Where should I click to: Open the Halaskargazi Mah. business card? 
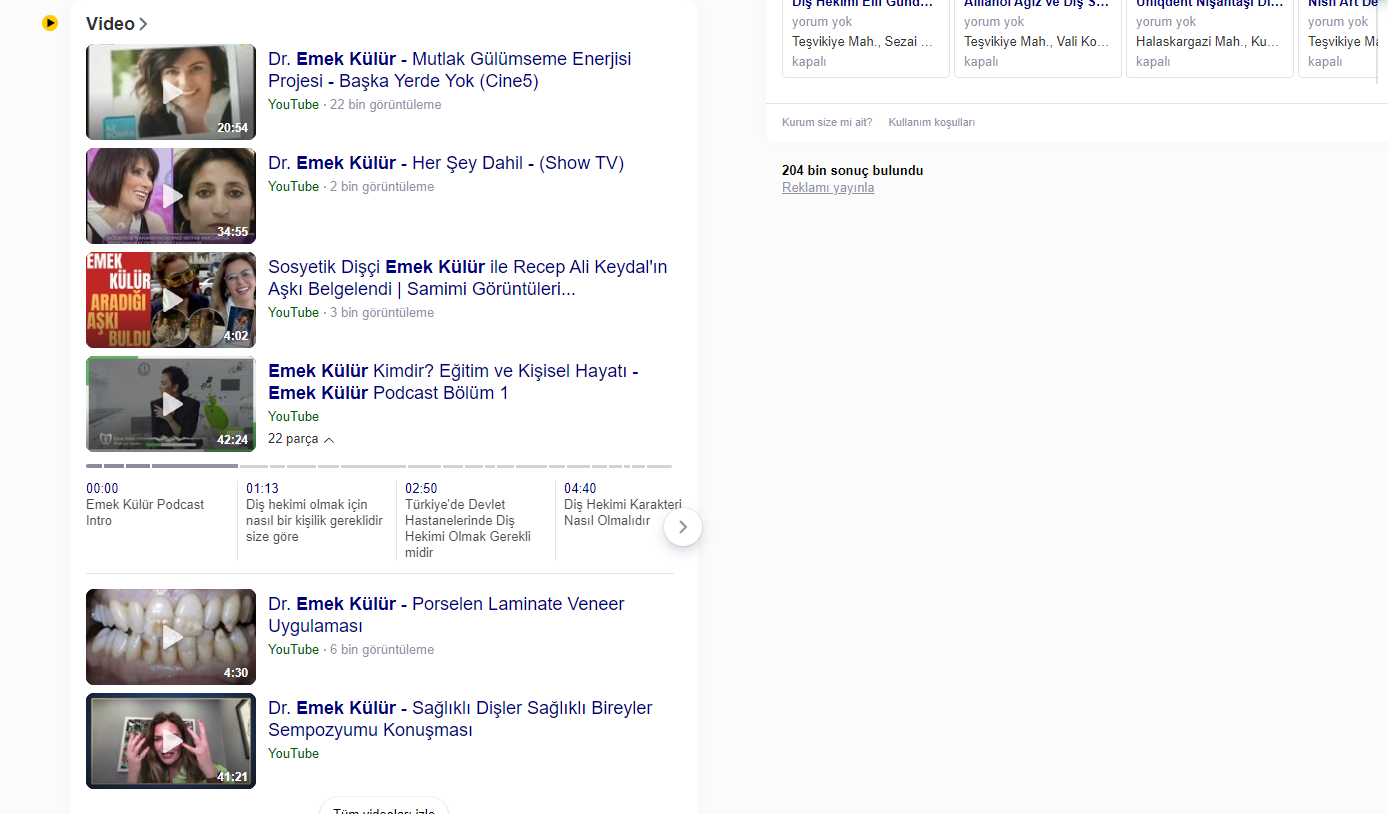(1210, 38)
